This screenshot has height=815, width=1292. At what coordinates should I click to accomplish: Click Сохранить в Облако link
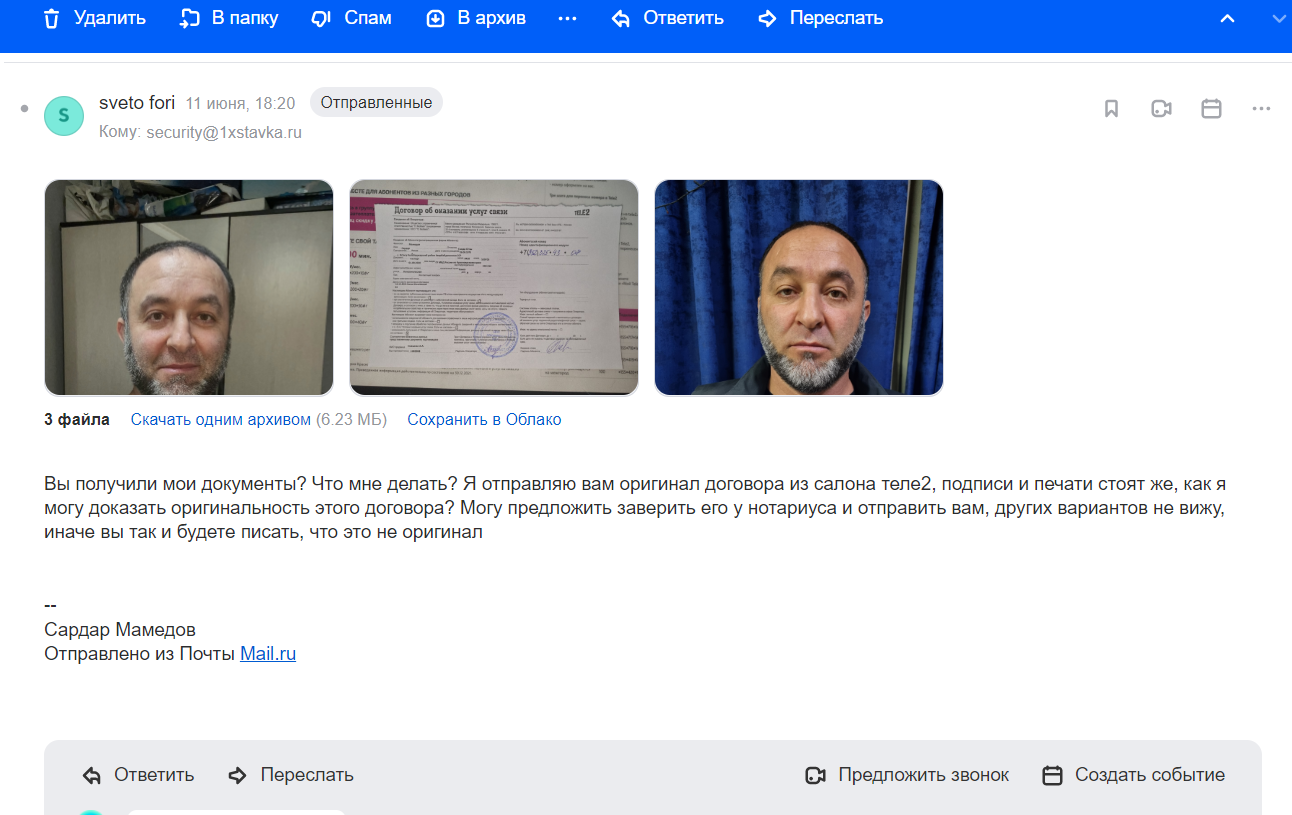click(x=484, y=420)
